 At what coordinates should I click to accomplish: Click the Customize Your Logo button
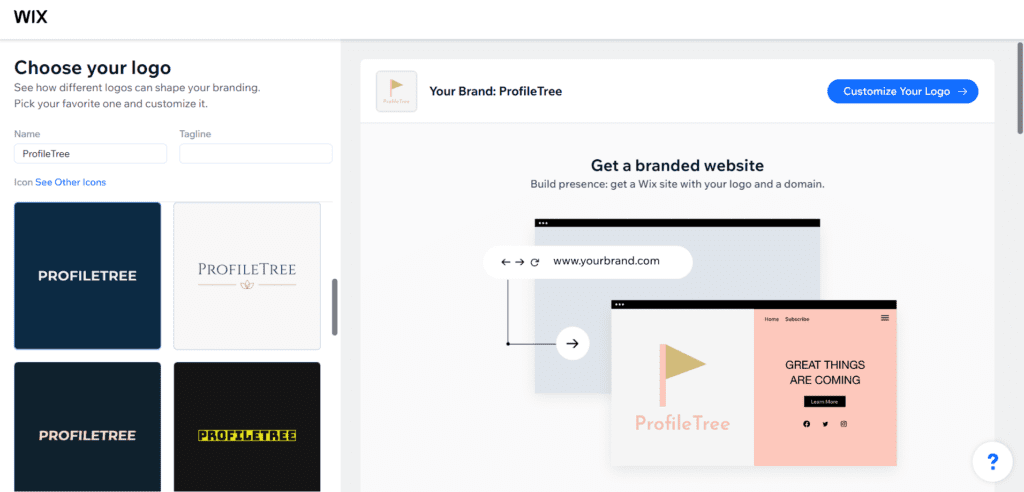[x=903, y=91]
